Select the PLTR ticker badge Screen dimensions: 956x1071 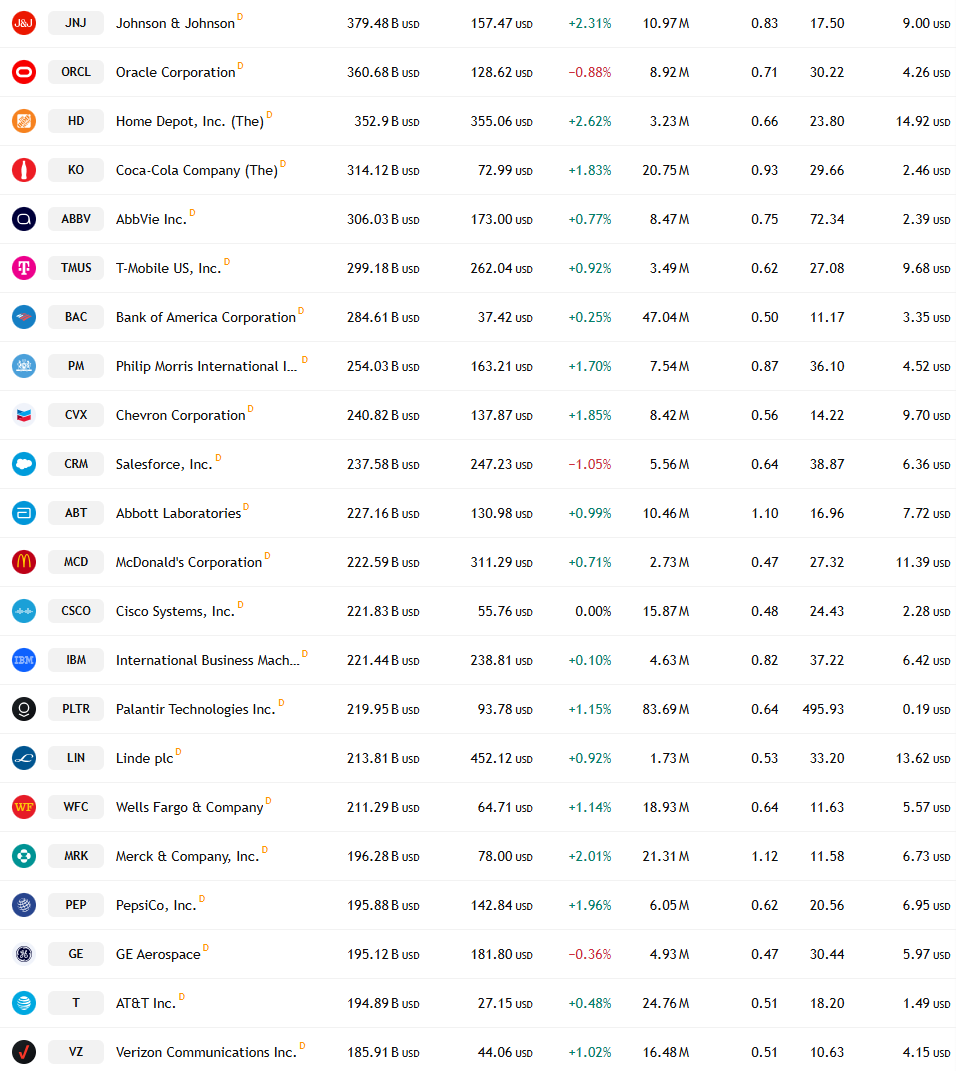pos(76,709)
